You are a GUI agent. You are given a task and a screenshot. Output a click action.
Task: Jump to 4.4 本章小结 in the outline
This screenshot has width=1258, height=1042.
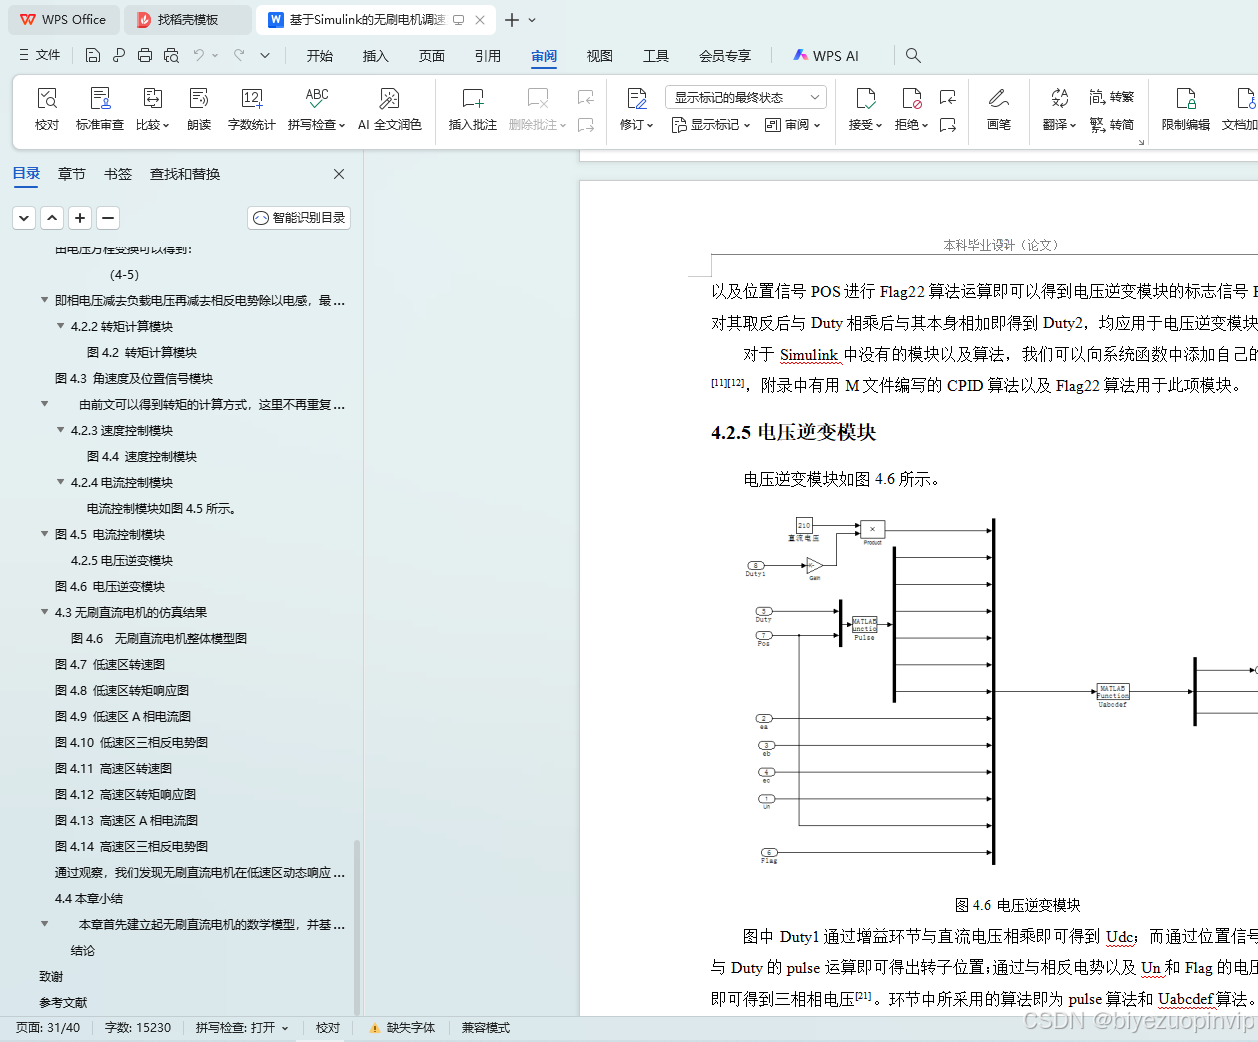tap(89, 898)
